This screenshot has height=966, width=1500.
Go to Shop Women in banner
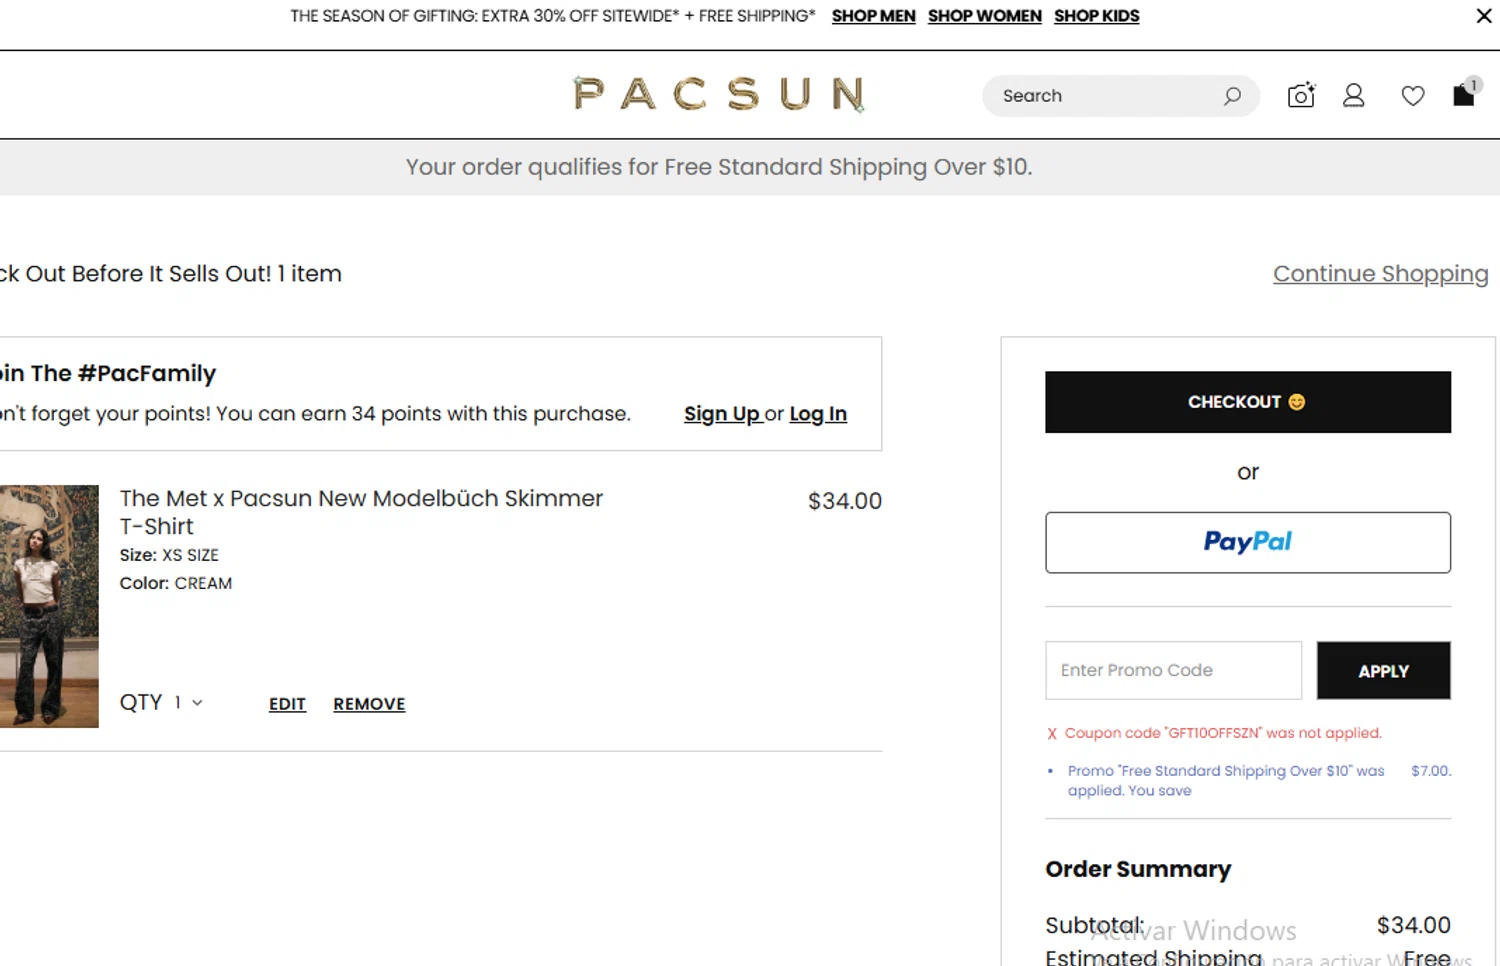(984, 16)
